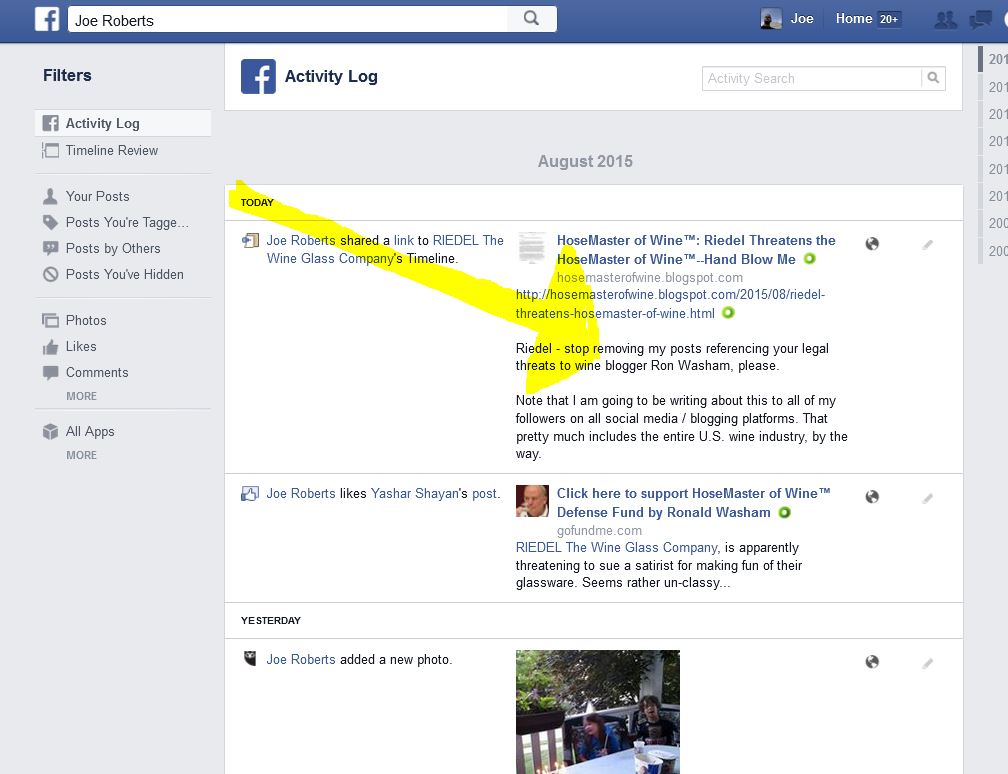The image size is (1008, 774).
Task: Open audience globe for new photo entry
Action: click(872, 662)
